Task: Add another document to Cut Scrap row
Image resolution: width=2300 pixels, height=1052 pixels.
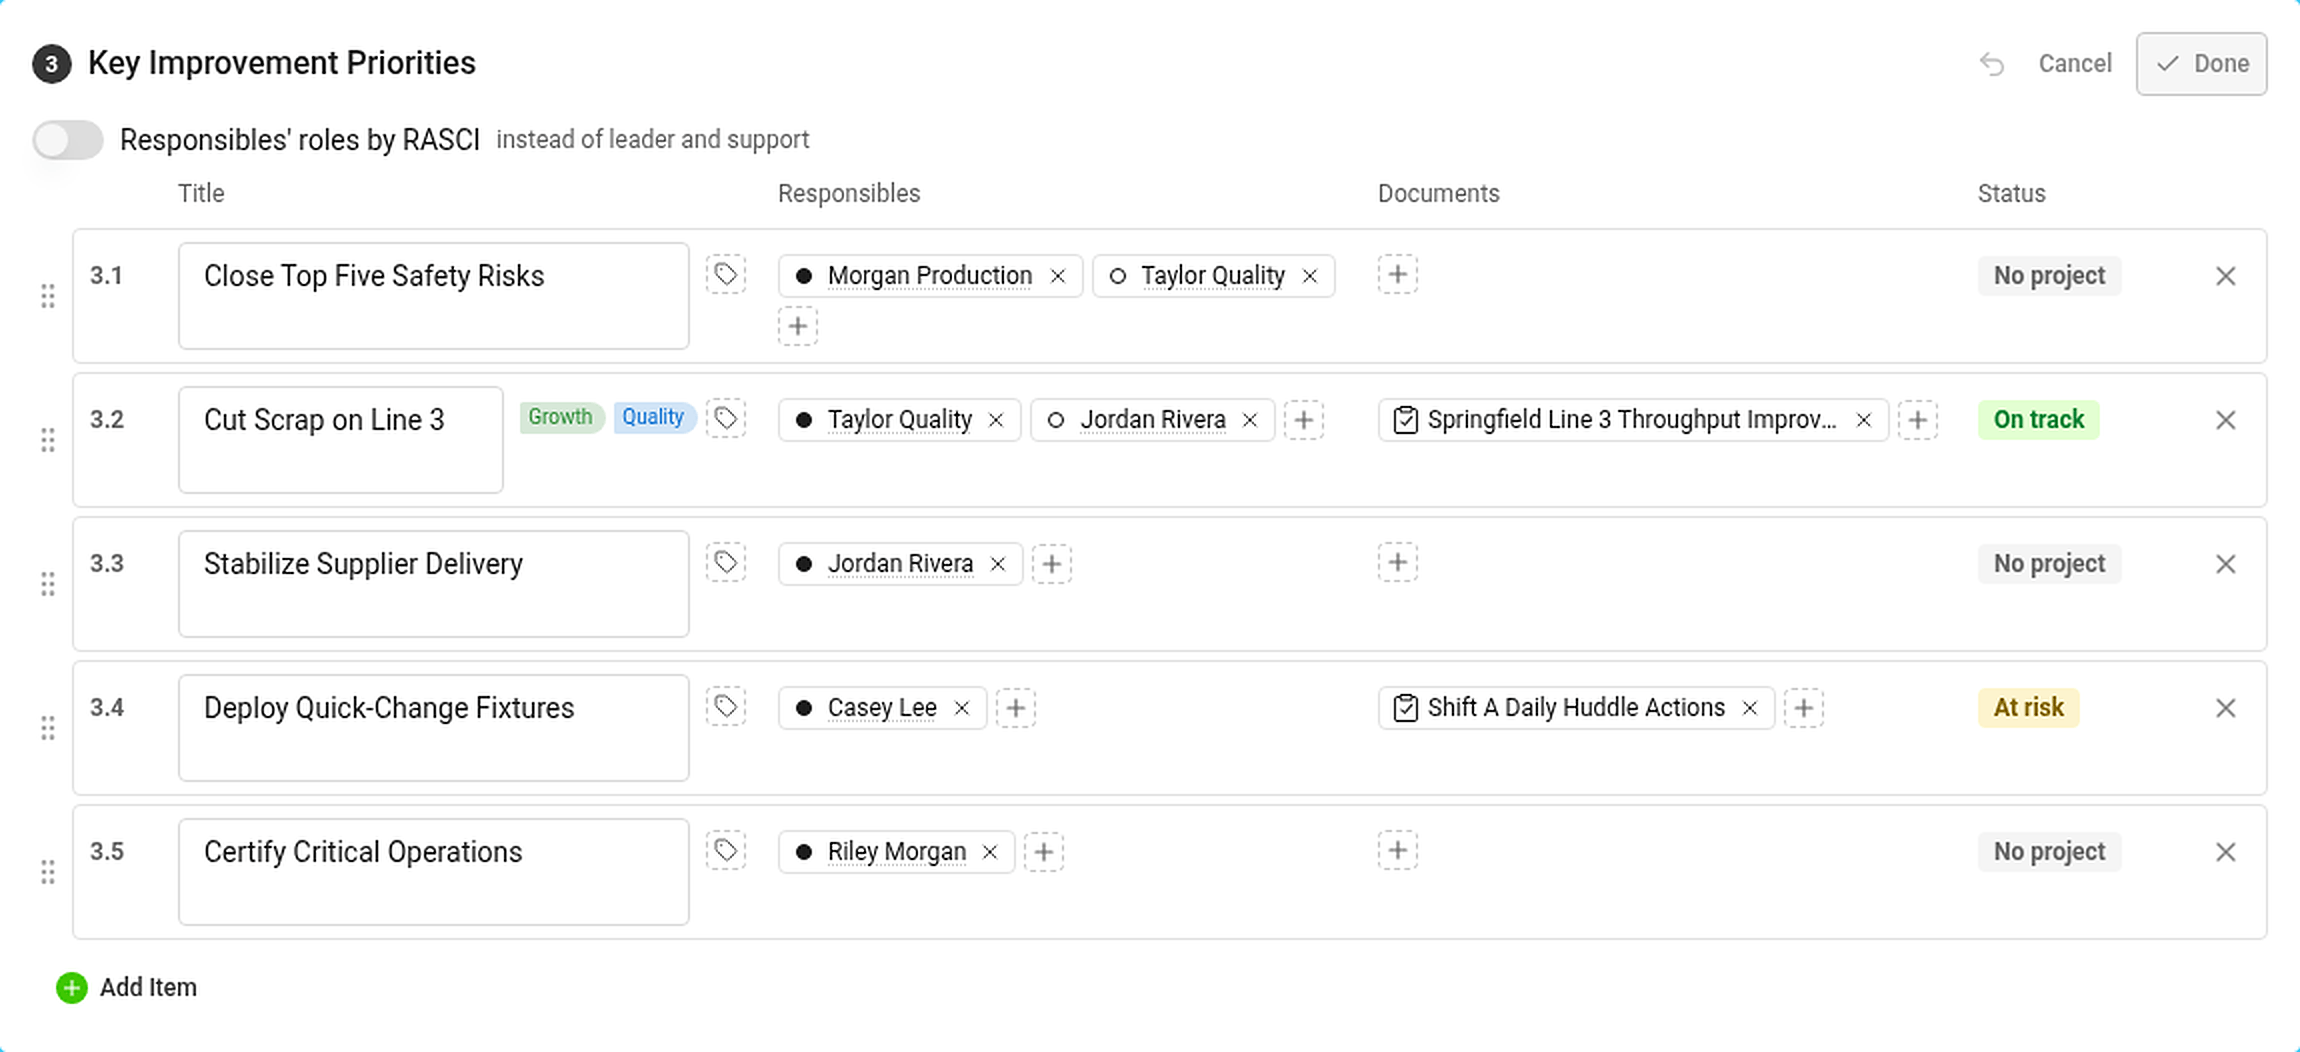Action: click(1918, 420)
